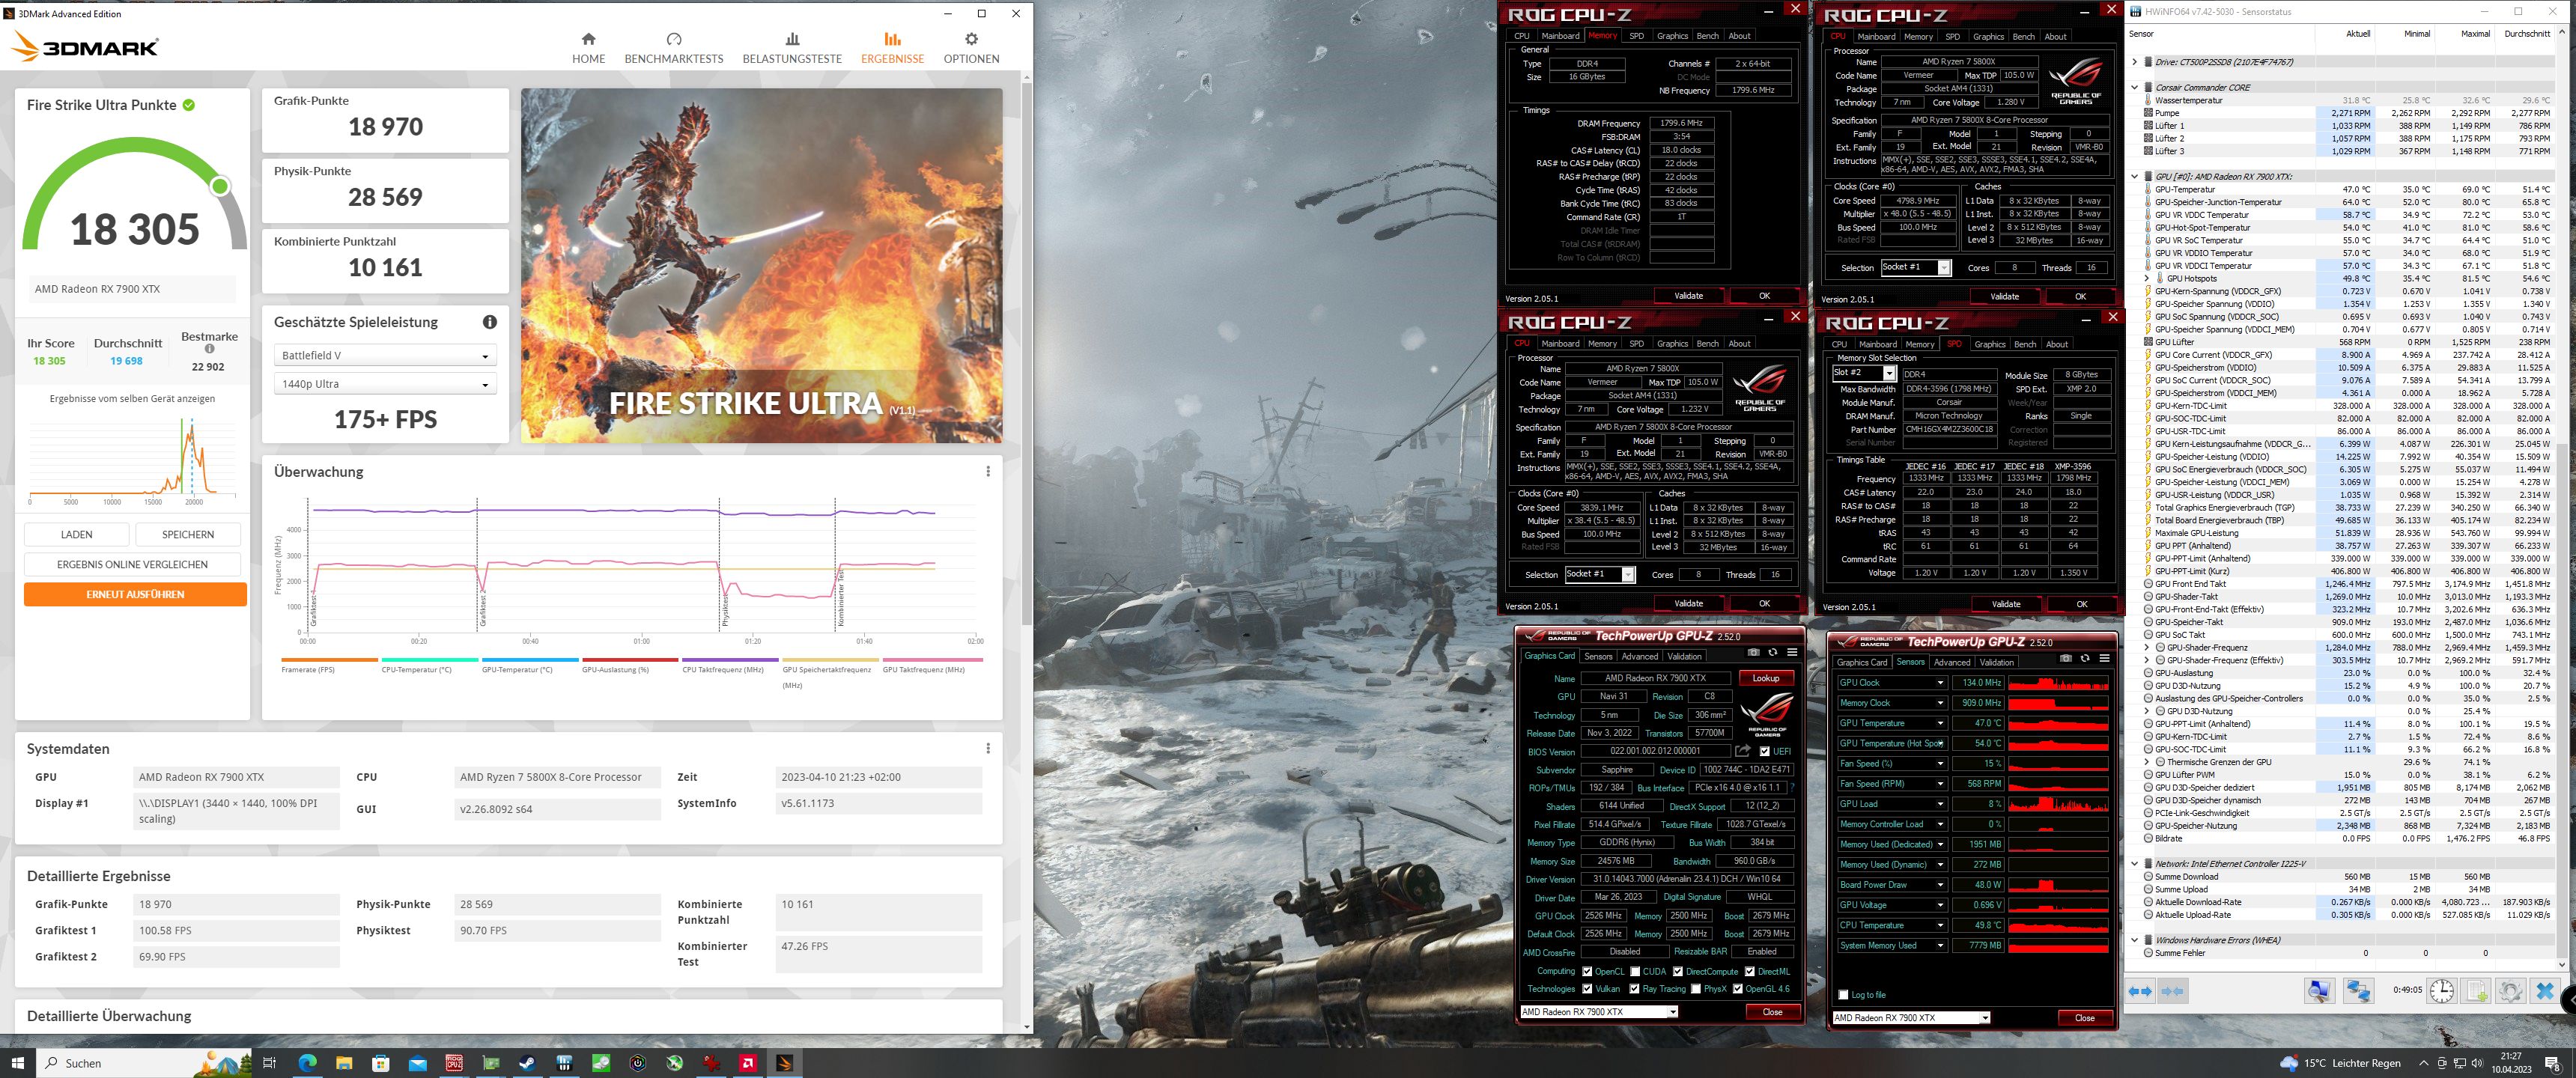Open Systemdaten three-dot menu
Image resolution: width=2576 pixels, height=1078 pixels.
pyautogui.click(x=988, y=748)
